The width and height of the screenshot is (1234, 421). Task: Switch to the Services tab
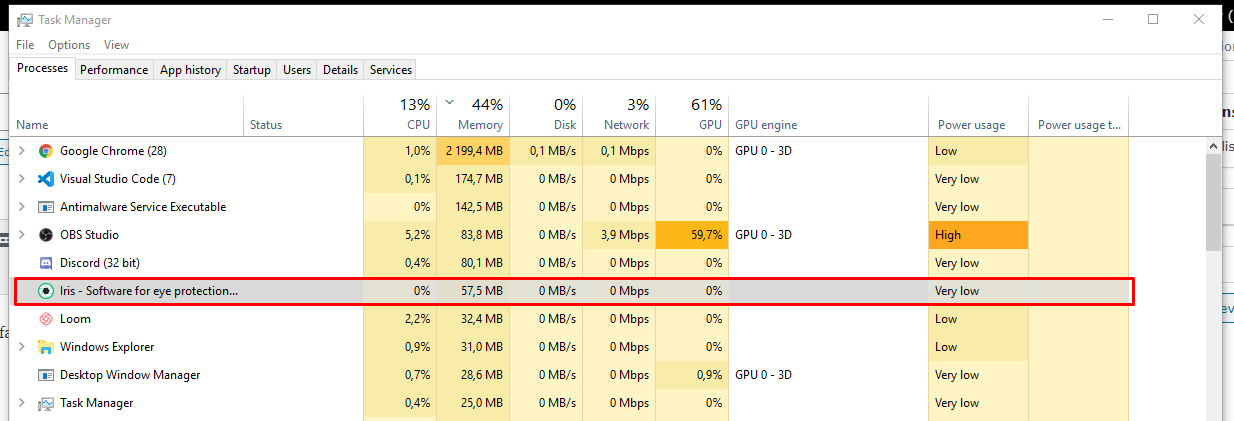point(391,70)
